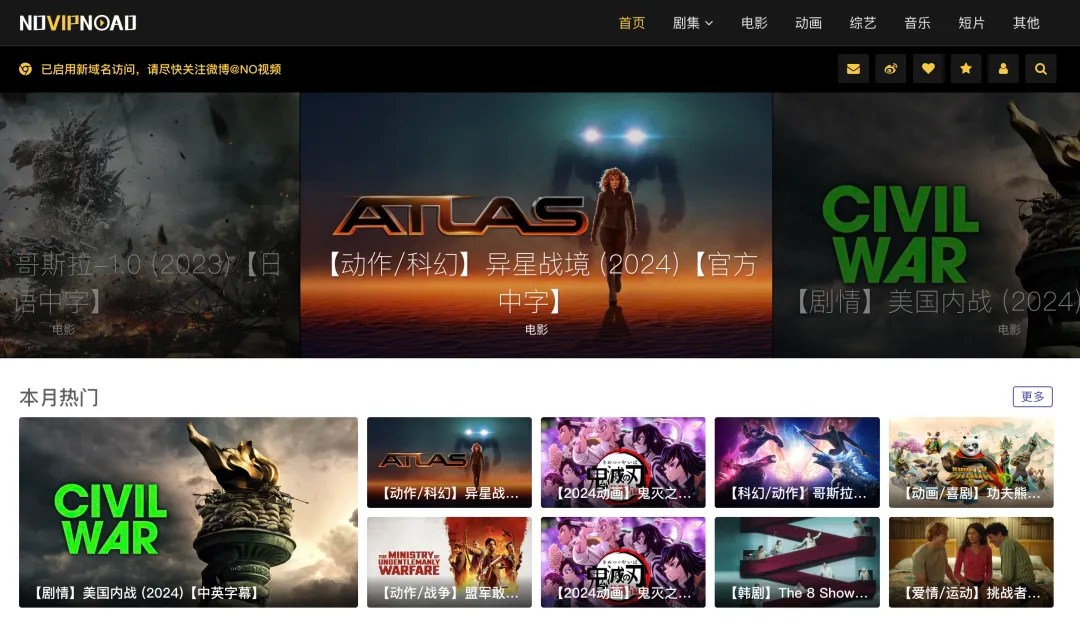Image resolution: width=1080 pixels, height=643 pixels.
Task: Open the 电影 nav item
Action: coord(754,23)
